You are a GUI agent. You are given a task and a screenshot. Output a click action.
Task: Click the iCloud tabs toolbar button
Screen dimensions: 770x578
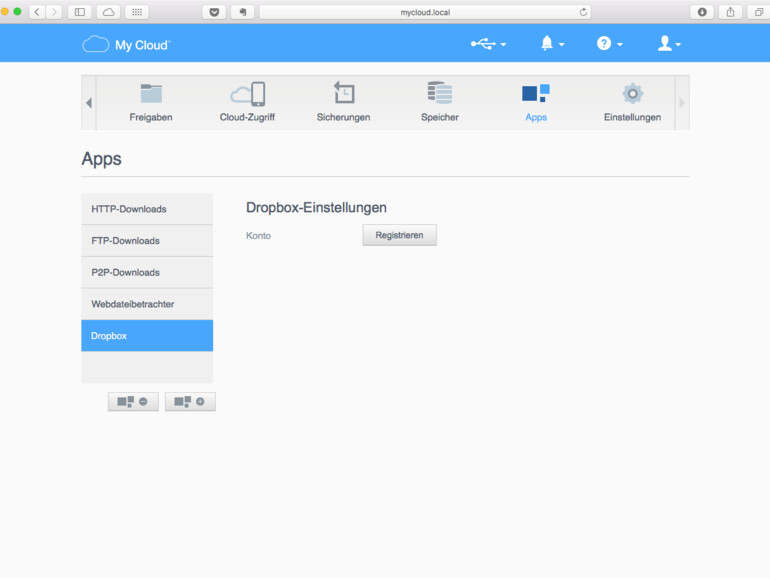(x=109, y=12)
